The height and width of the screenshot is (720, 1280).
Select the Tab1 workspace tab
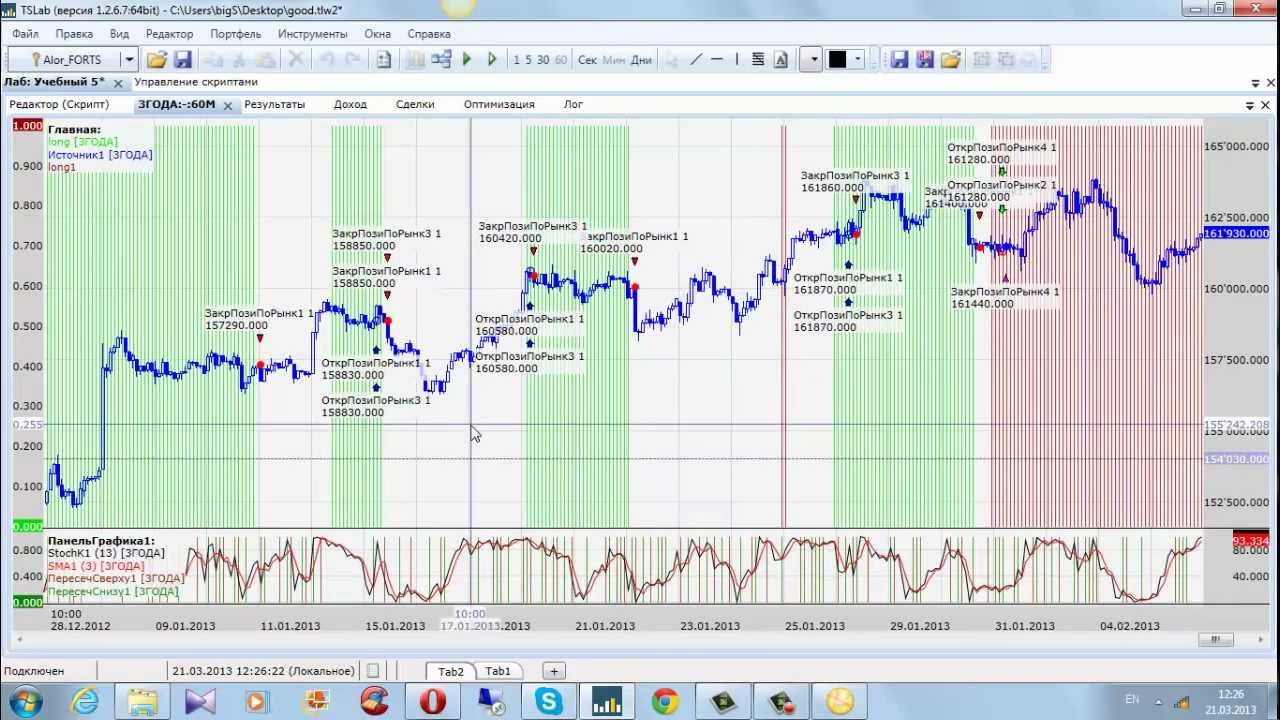coord(498,671)
